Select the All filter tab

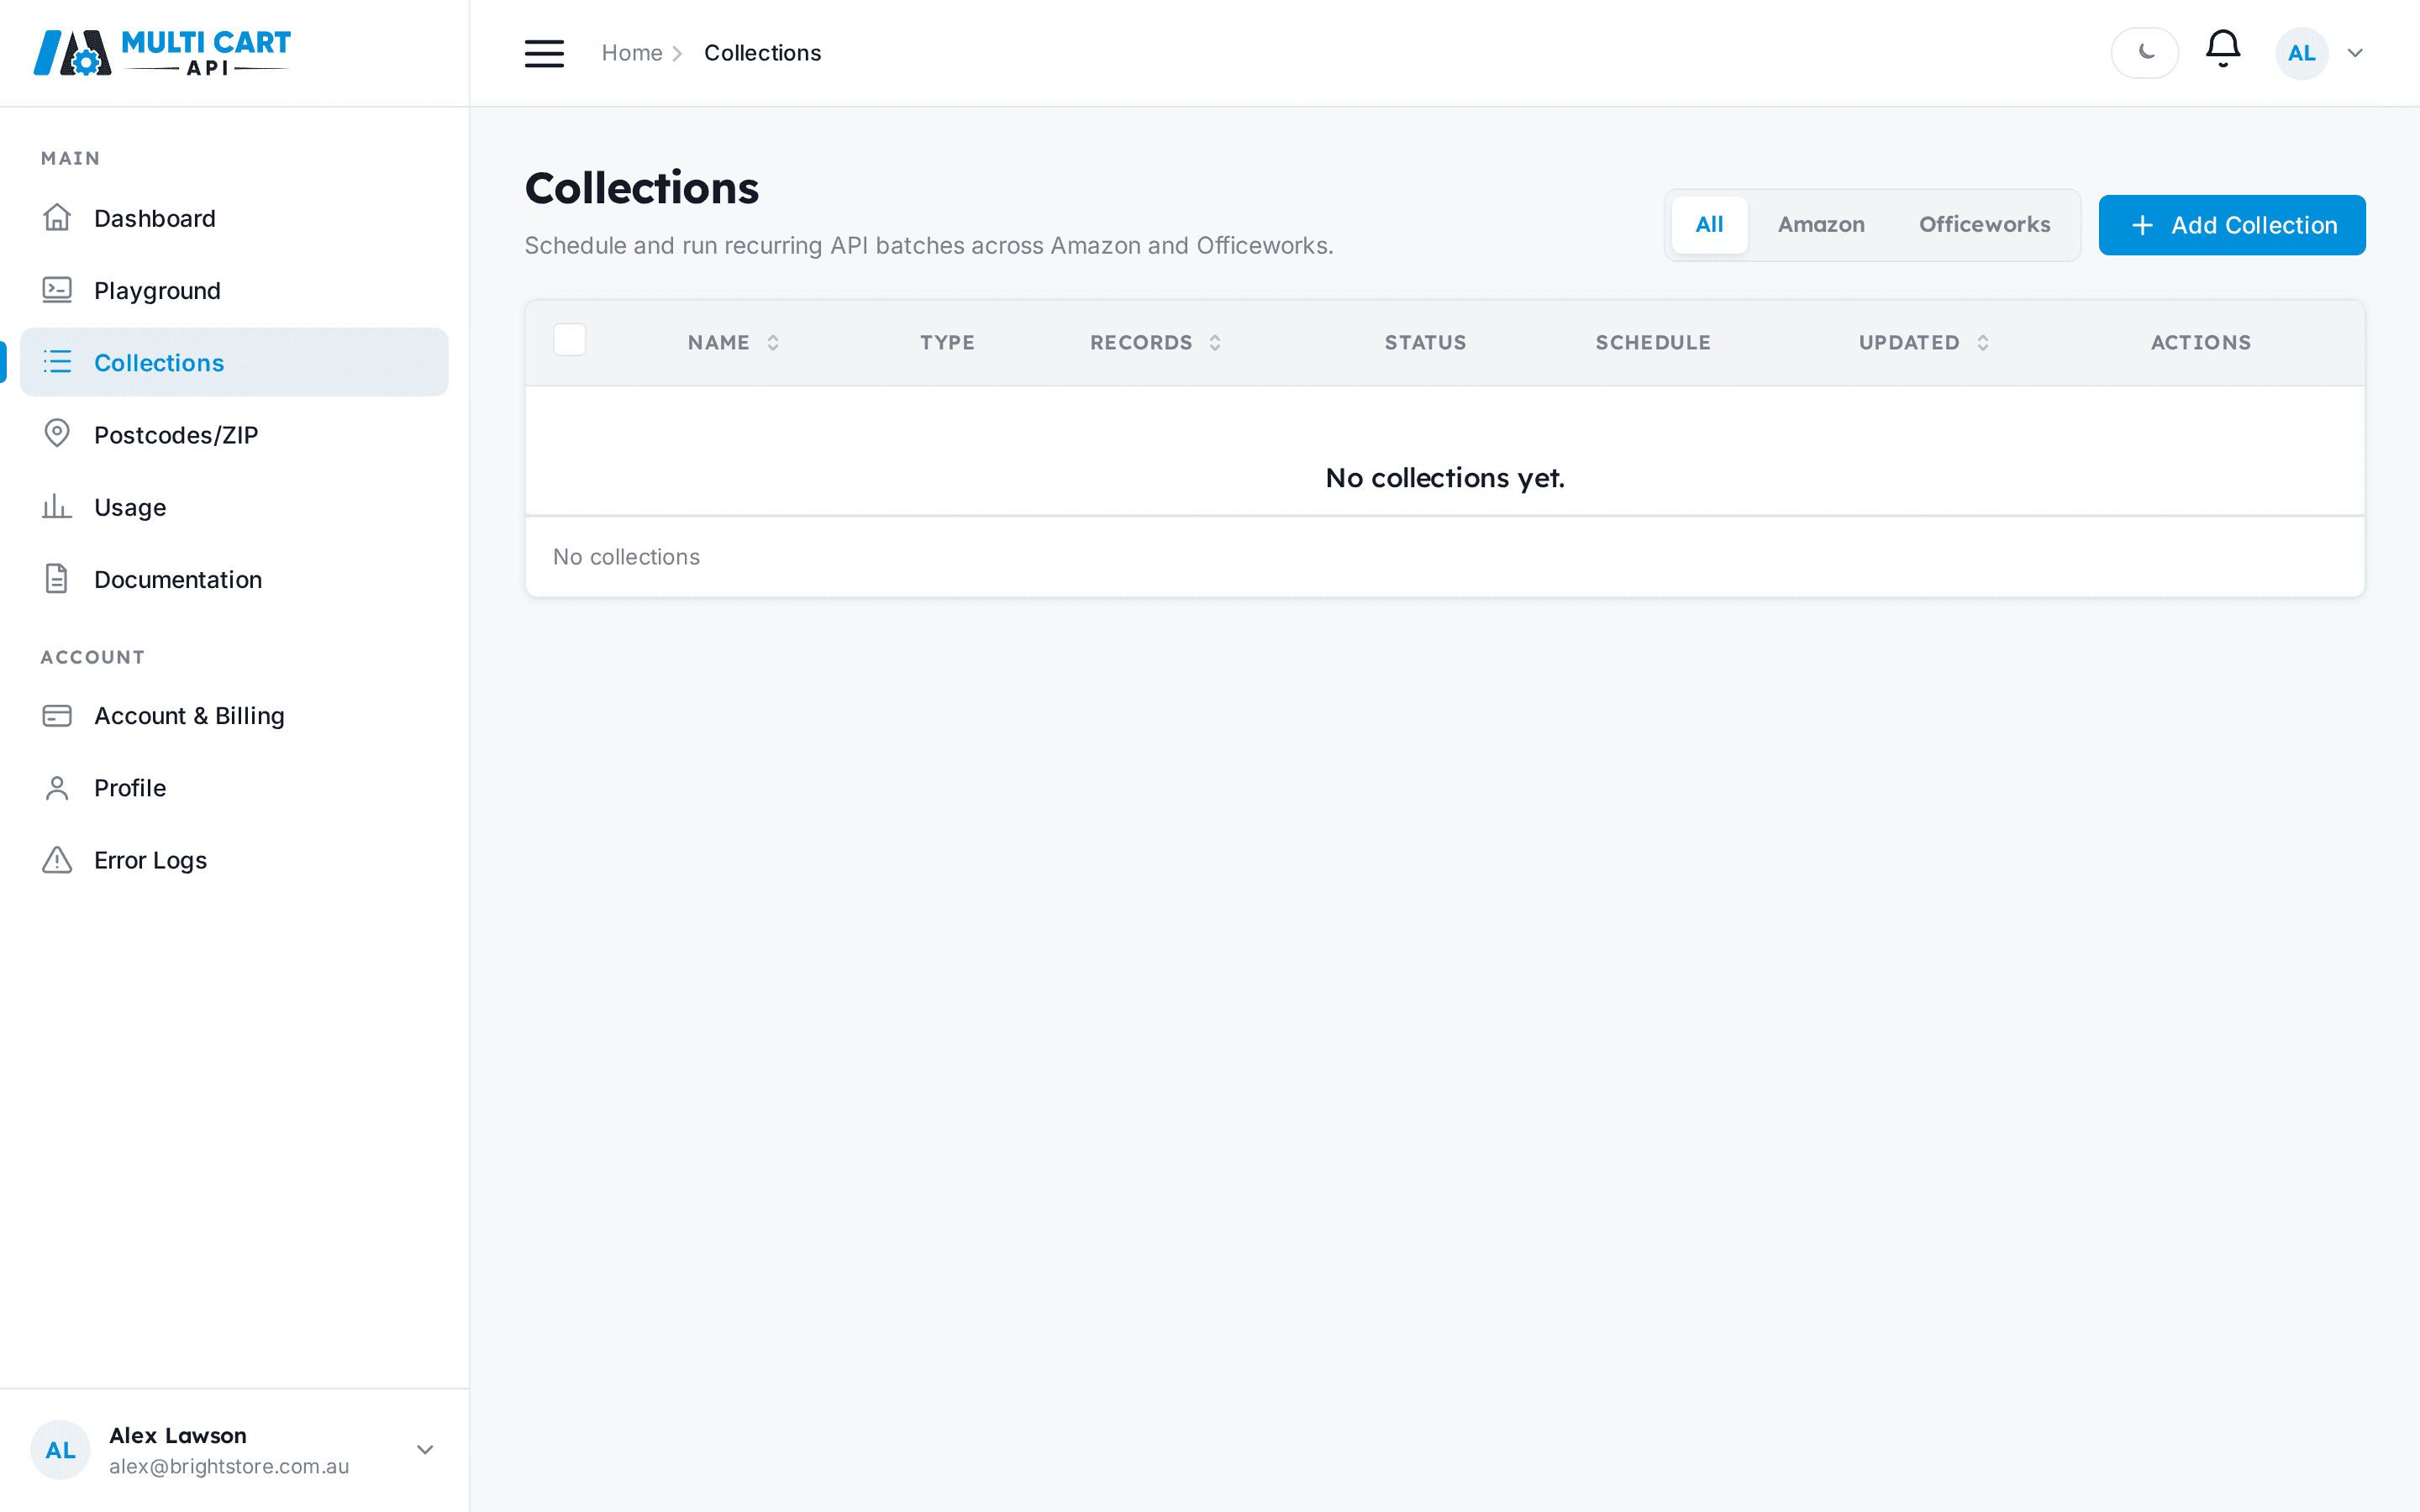pyautogui.click(x=1709, y=224)
